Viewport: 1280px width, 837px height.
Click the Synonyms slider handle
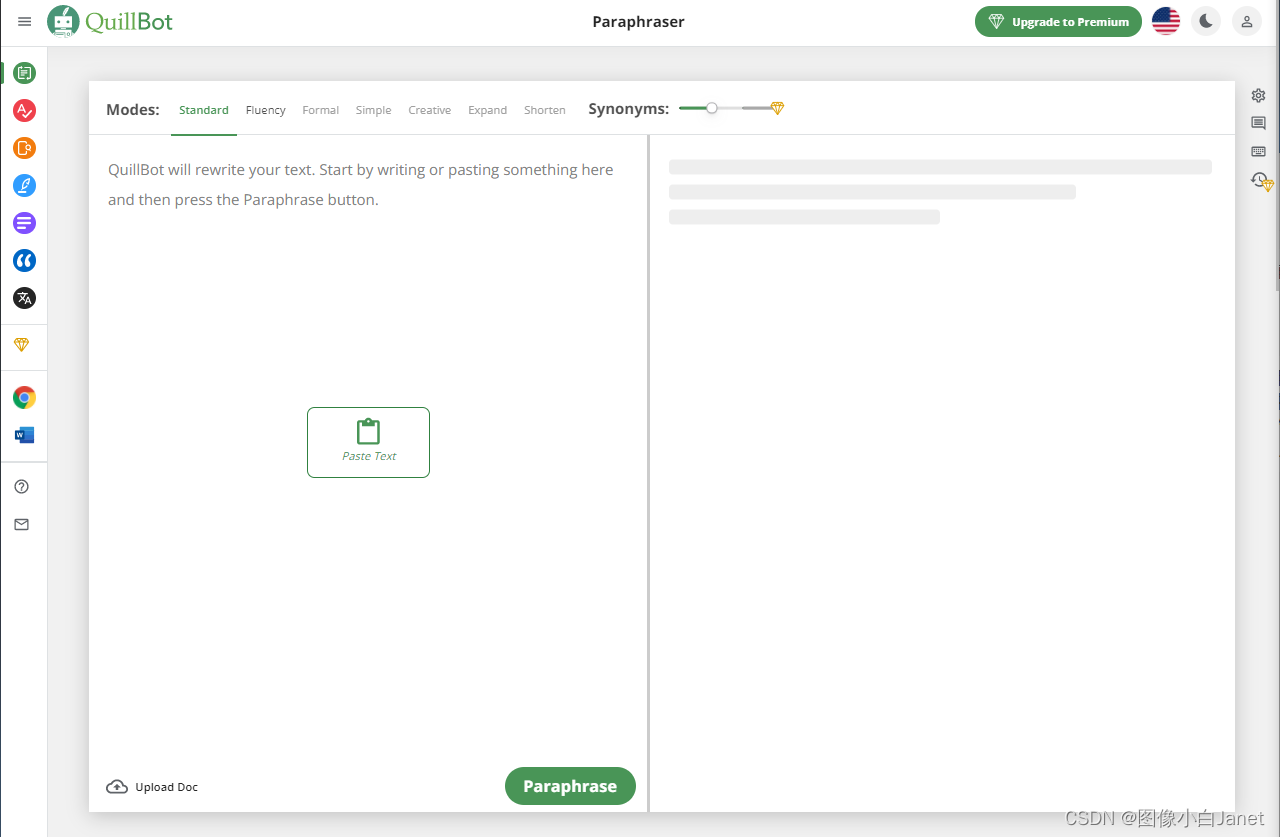(711, 108)
